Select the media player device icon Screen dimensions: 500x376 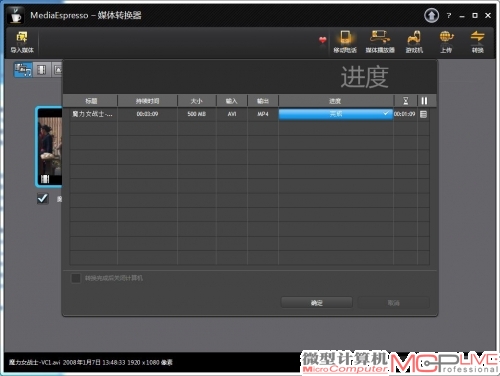pos(380,42)
